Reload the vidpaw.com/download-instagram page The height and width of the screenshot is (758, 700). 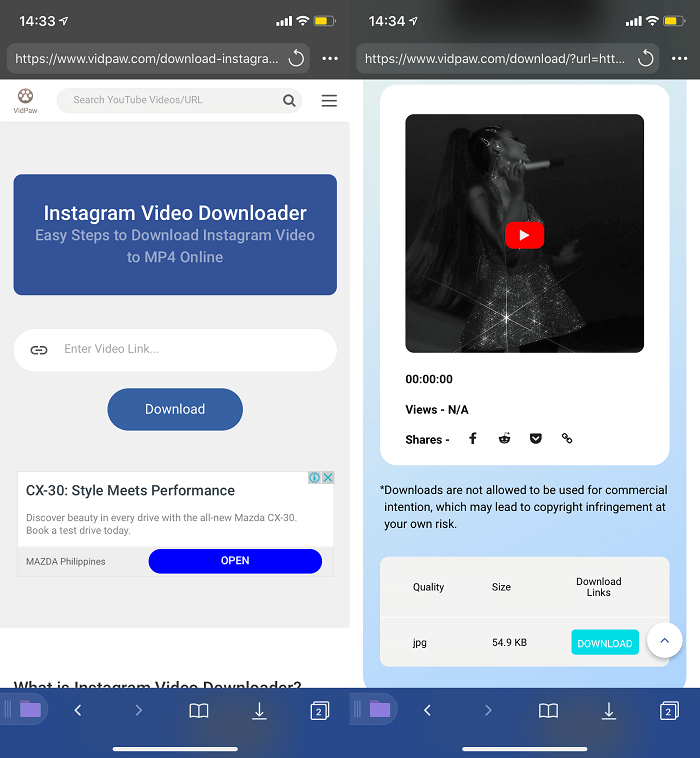coord(296,59)
